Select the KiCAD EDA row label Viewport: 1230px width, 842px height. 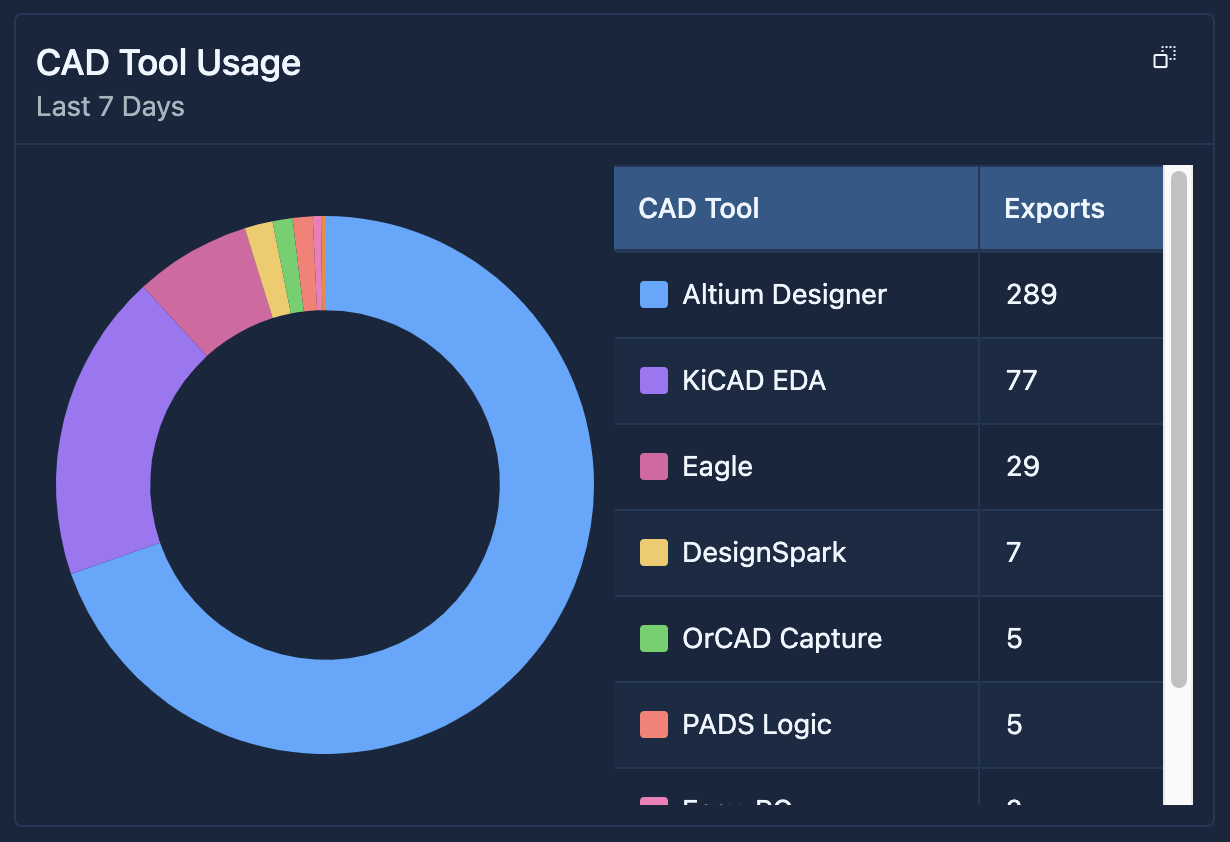[x=754, y=380]
